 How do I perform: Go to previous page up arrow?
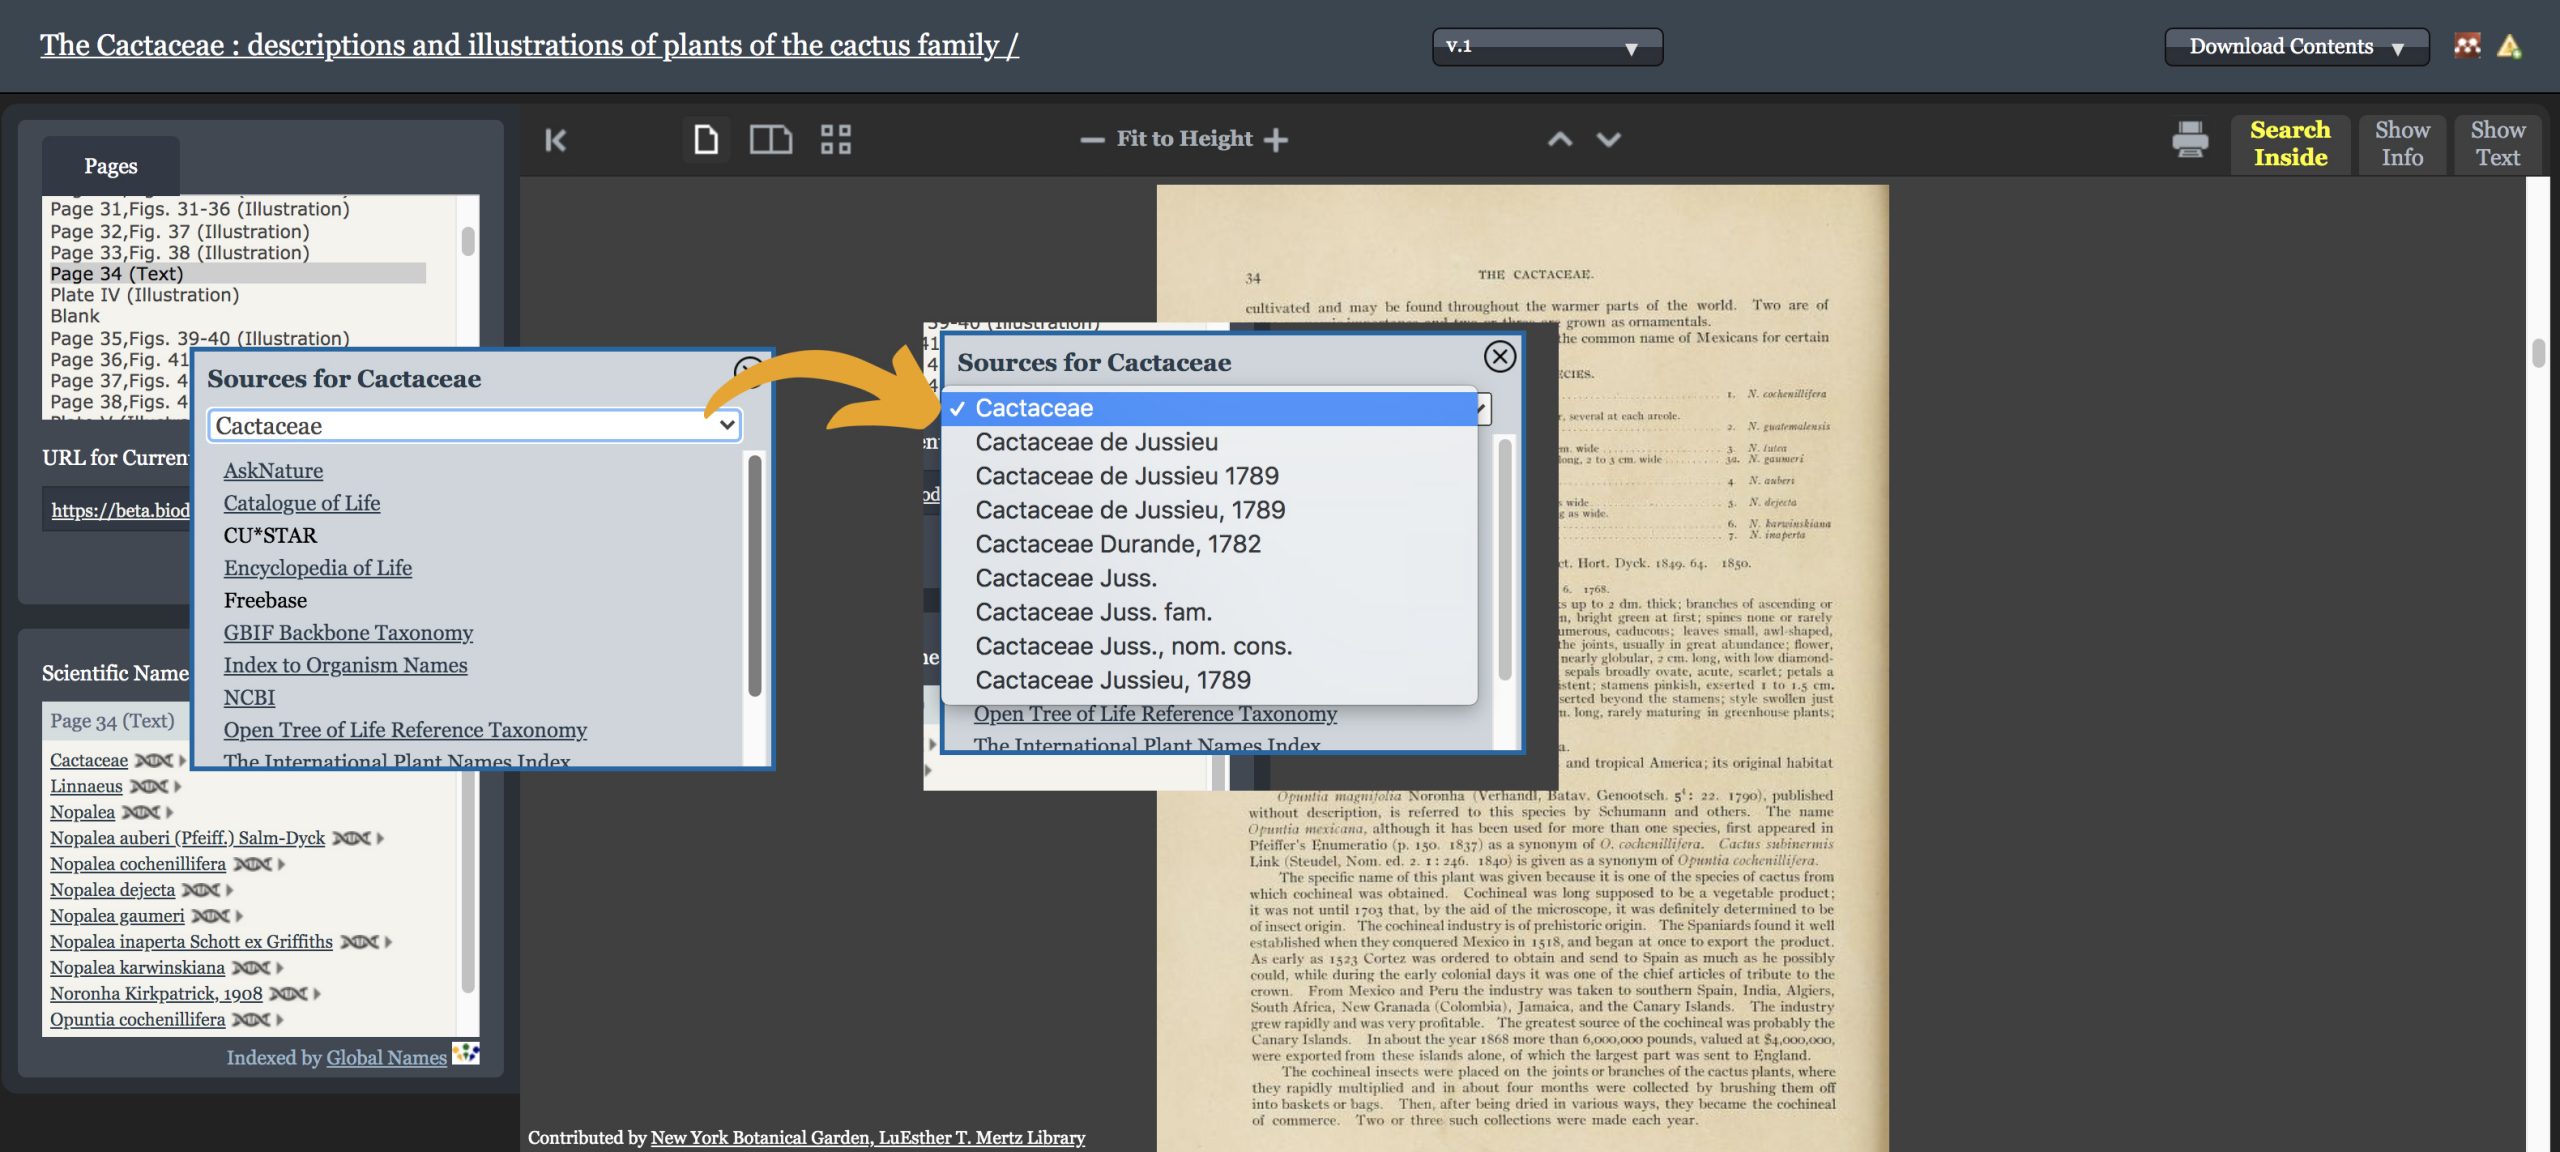[1559, 139]
